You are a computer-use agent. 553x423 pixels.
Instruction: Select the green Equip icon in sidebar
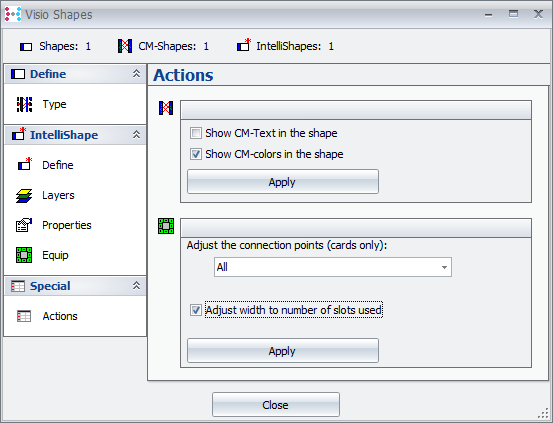(x=24, y=255)
